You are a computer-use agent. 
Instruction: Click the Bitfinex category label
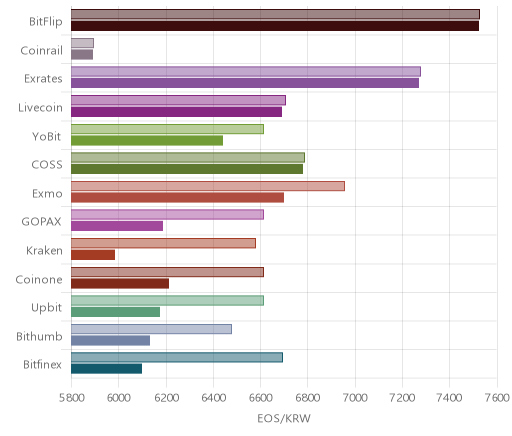pos(42,365)
